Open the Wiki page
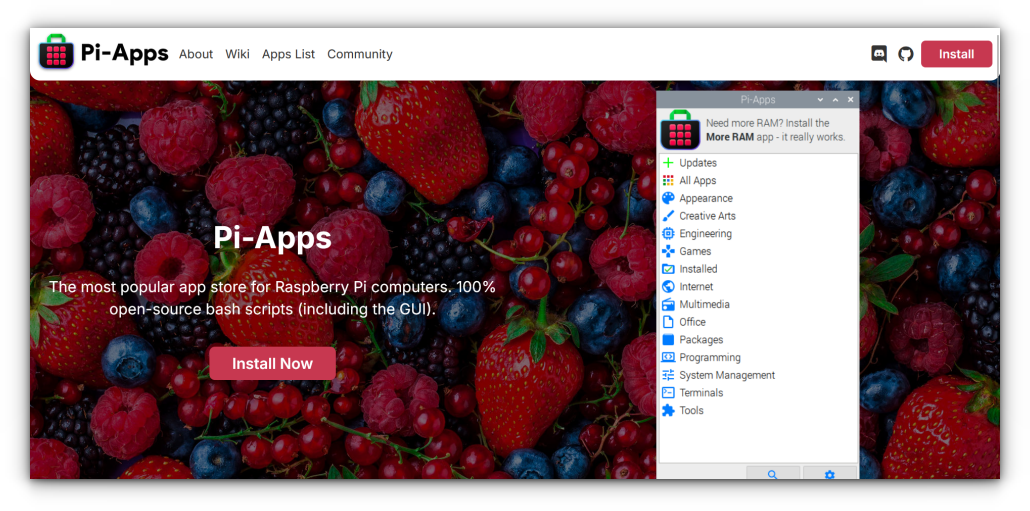Screen dimensions: 1030x511 (237, 54)
